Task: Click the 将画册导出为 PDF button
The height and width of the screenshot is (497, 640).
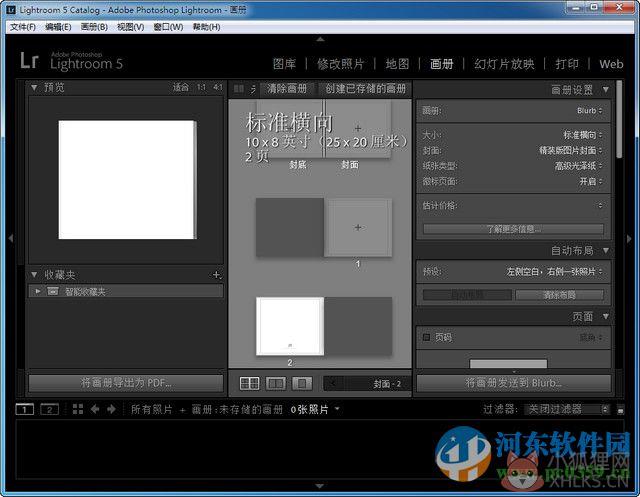Action: 126,383
